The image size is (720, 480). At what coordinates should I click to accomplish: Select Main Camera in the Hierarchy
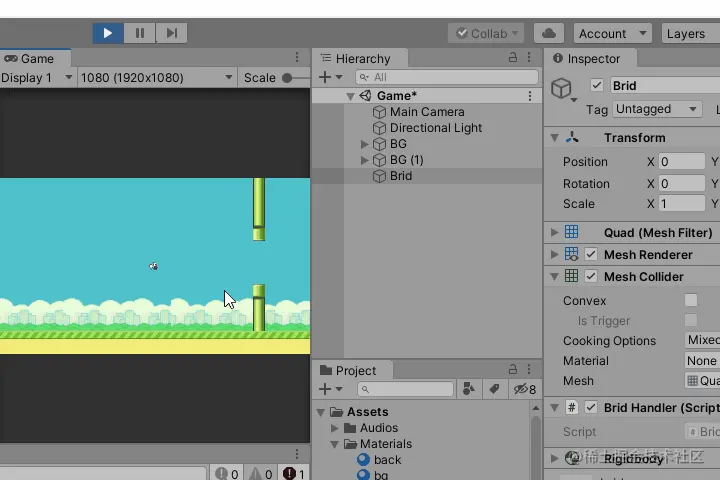[427, 112]
